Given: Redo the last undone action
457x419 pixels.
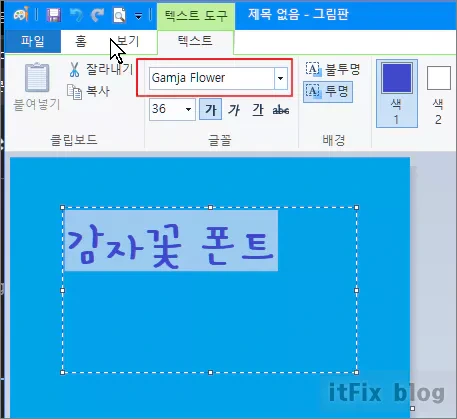Looking at the screenshot, I should [x=97, y=15].
